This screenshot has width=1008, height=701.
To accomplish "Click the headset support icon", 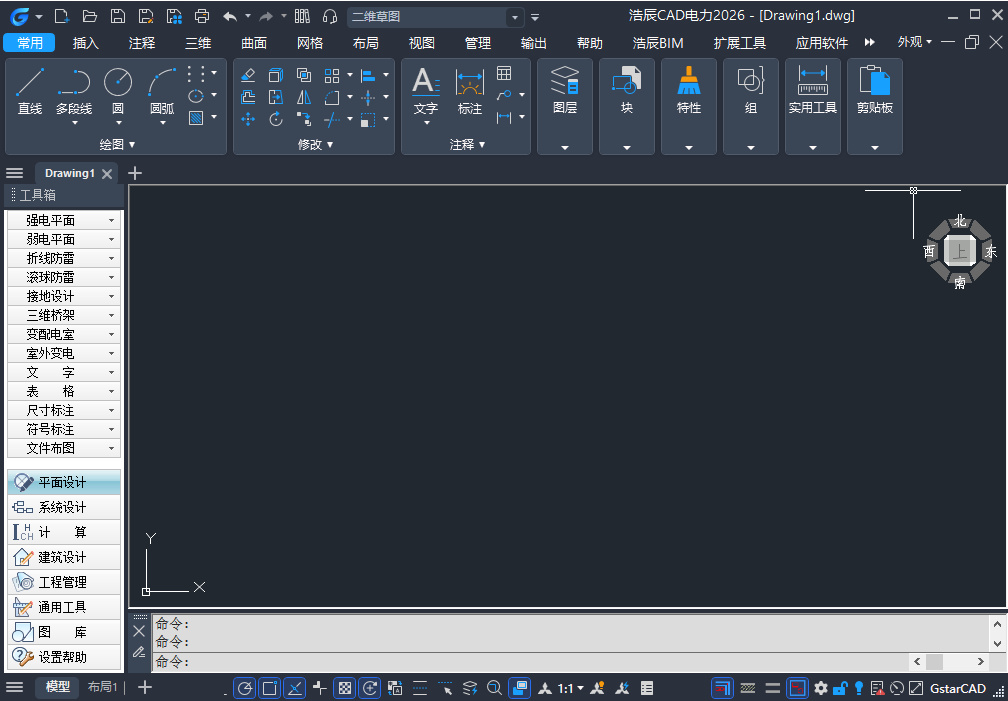I will [330, 16].
